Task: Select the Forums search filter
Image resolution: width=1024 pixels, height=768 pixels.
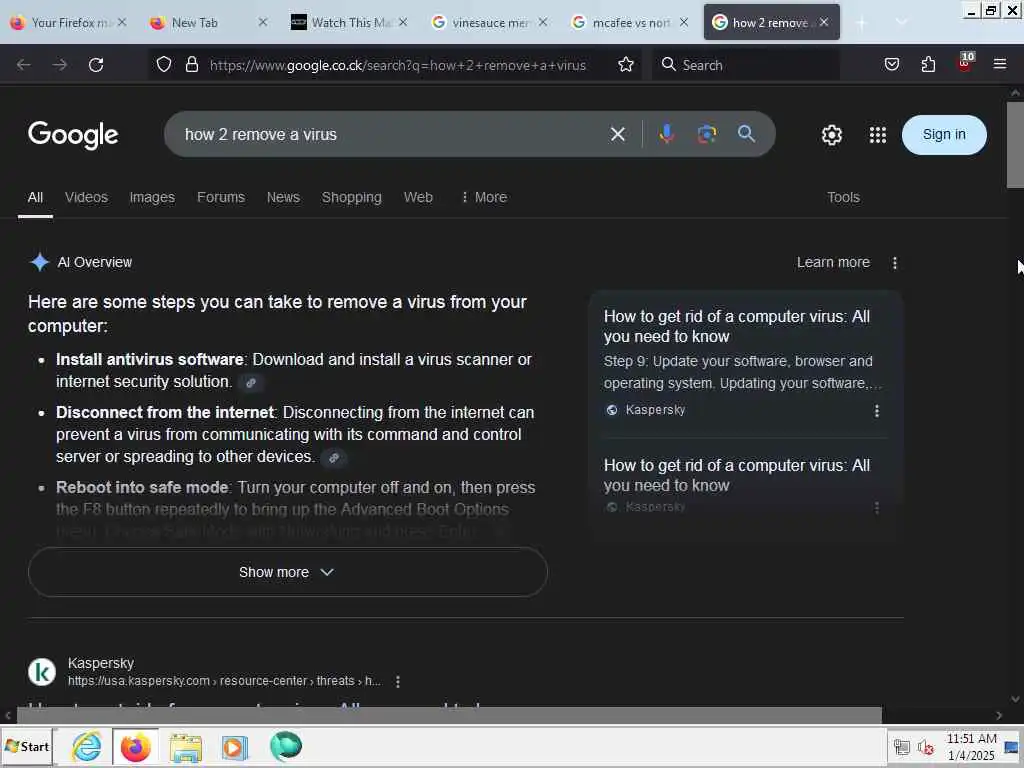Action: [221, 197]
